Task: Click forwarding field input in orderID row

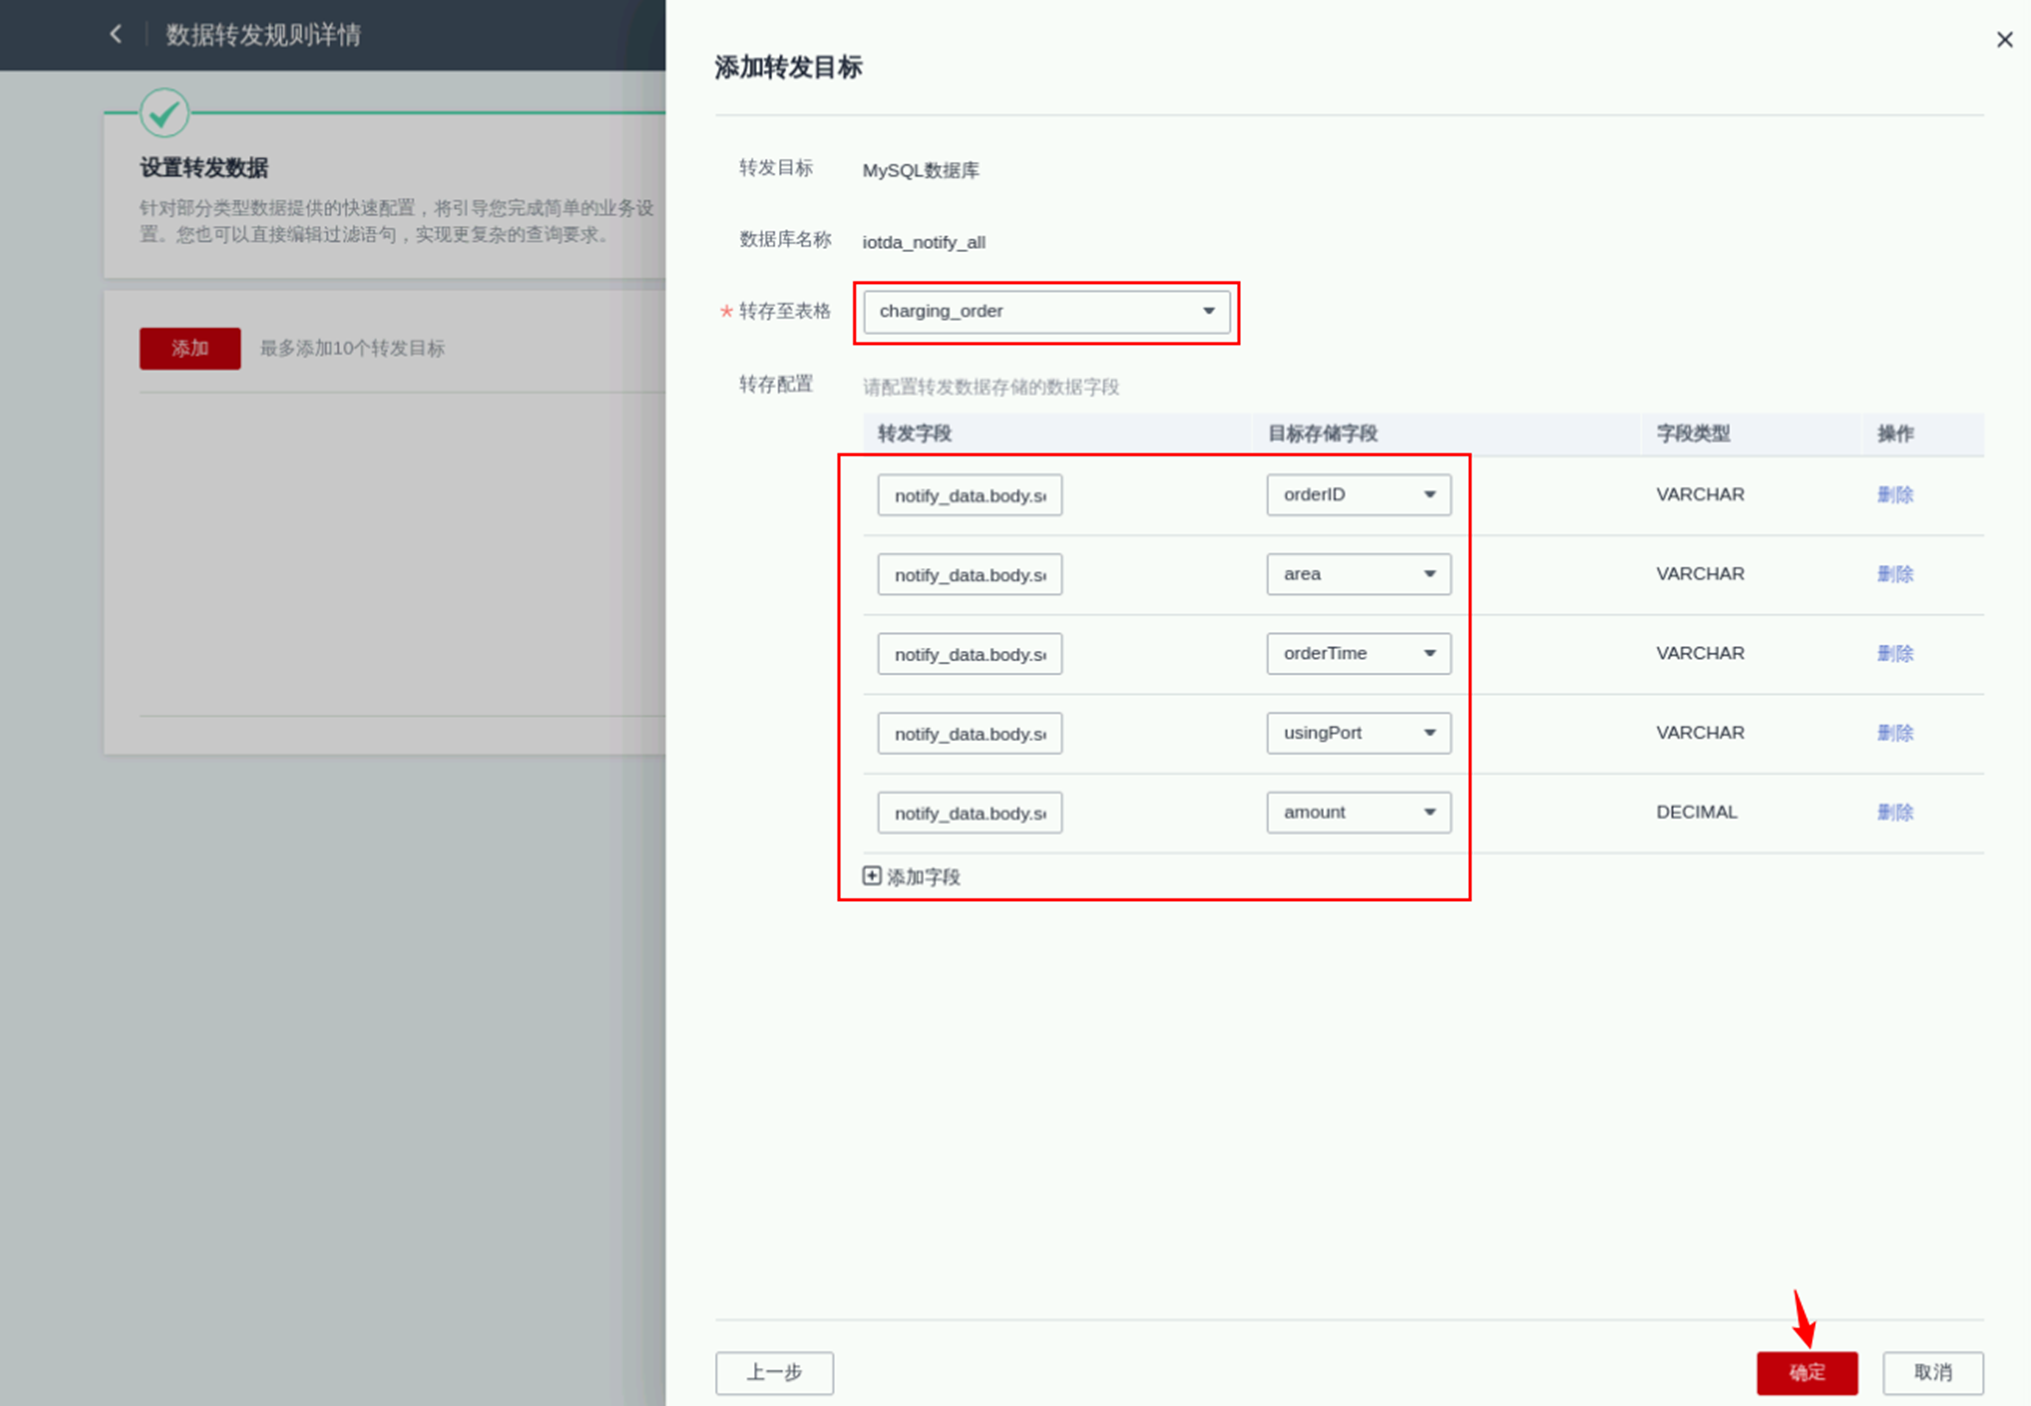Action: (969, 495)
